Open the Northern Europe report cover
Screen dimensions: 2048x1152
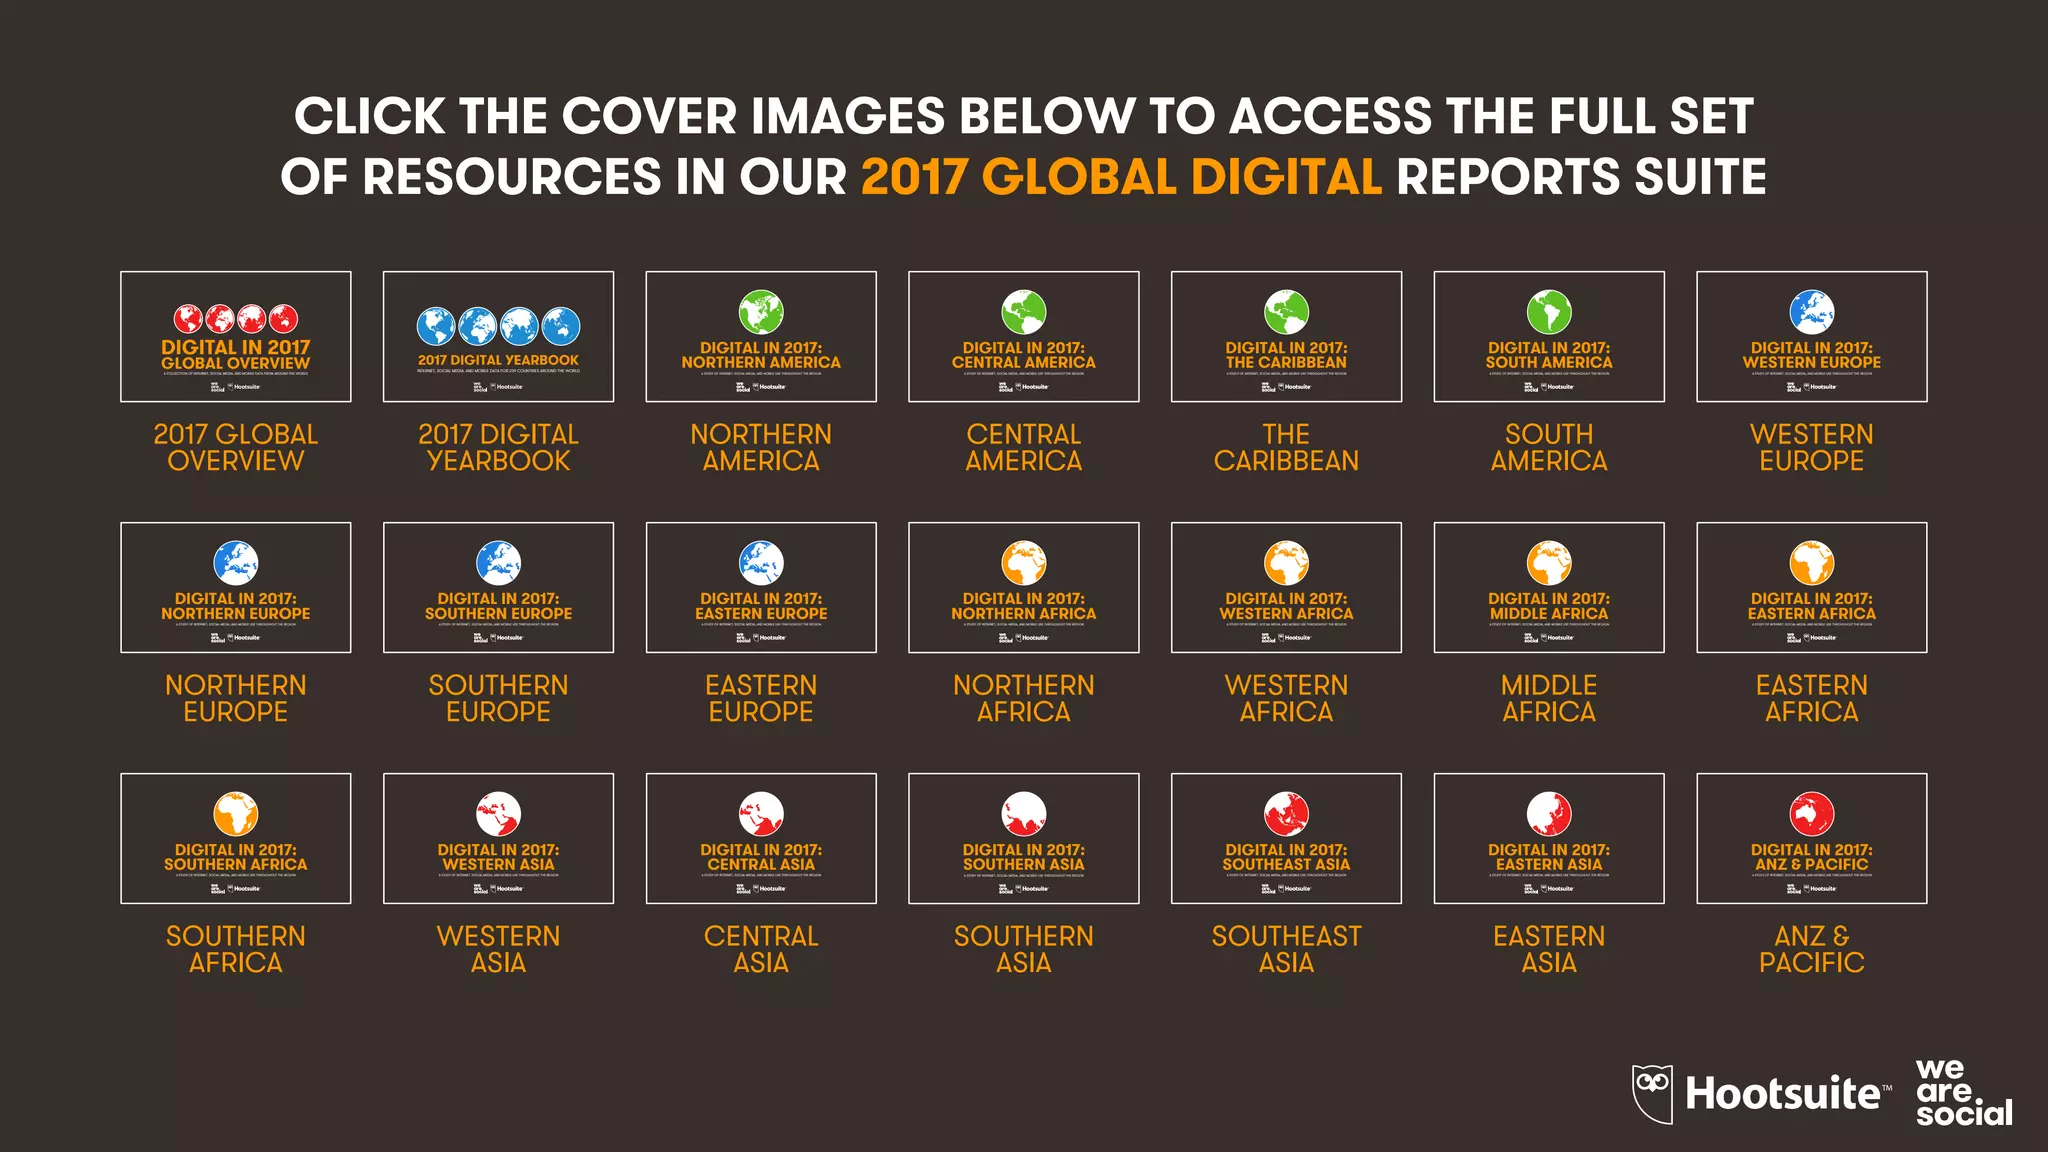point(236,588)
